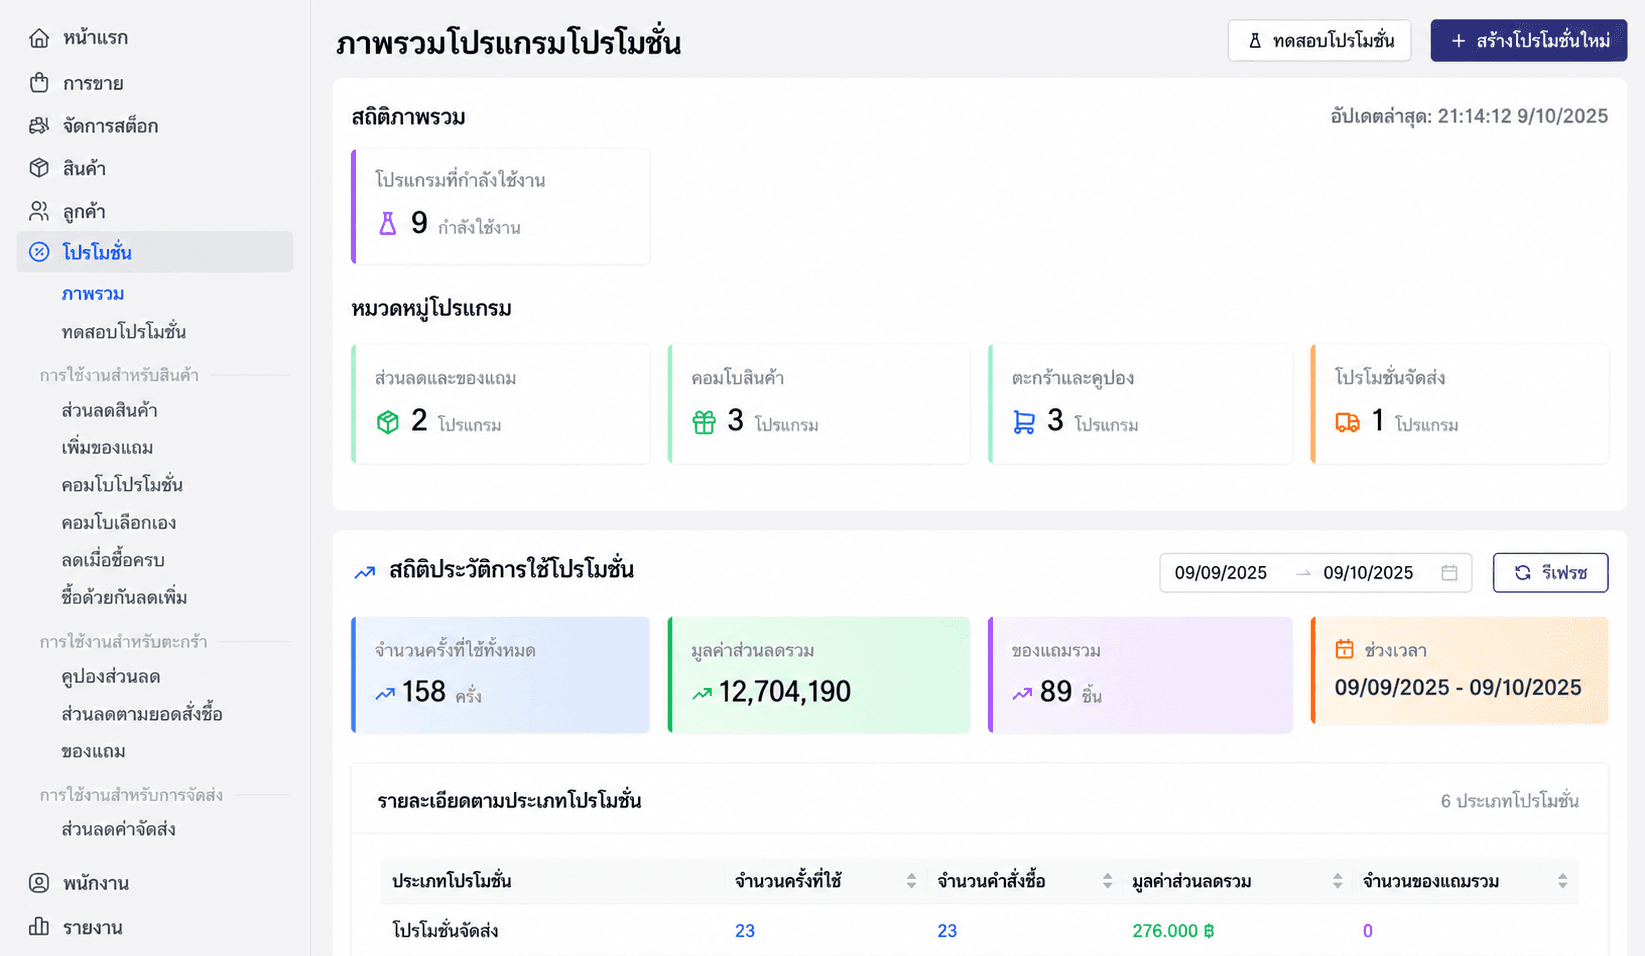Screen dimensions: 1645x956
Task: Click the รีเฟรช button
Action: 1550,573
